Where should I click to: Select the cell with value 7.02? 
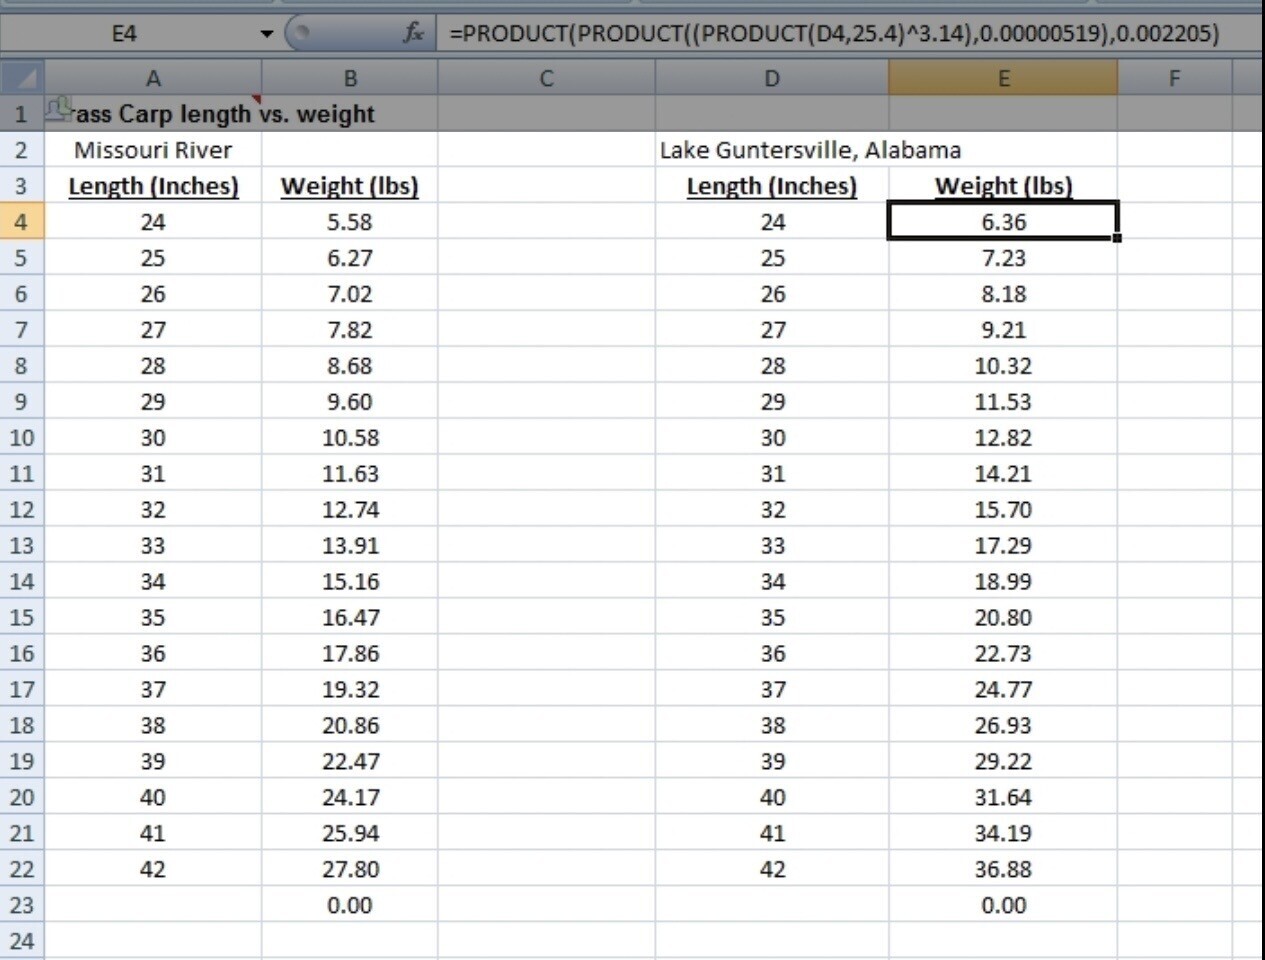point(350,294)
